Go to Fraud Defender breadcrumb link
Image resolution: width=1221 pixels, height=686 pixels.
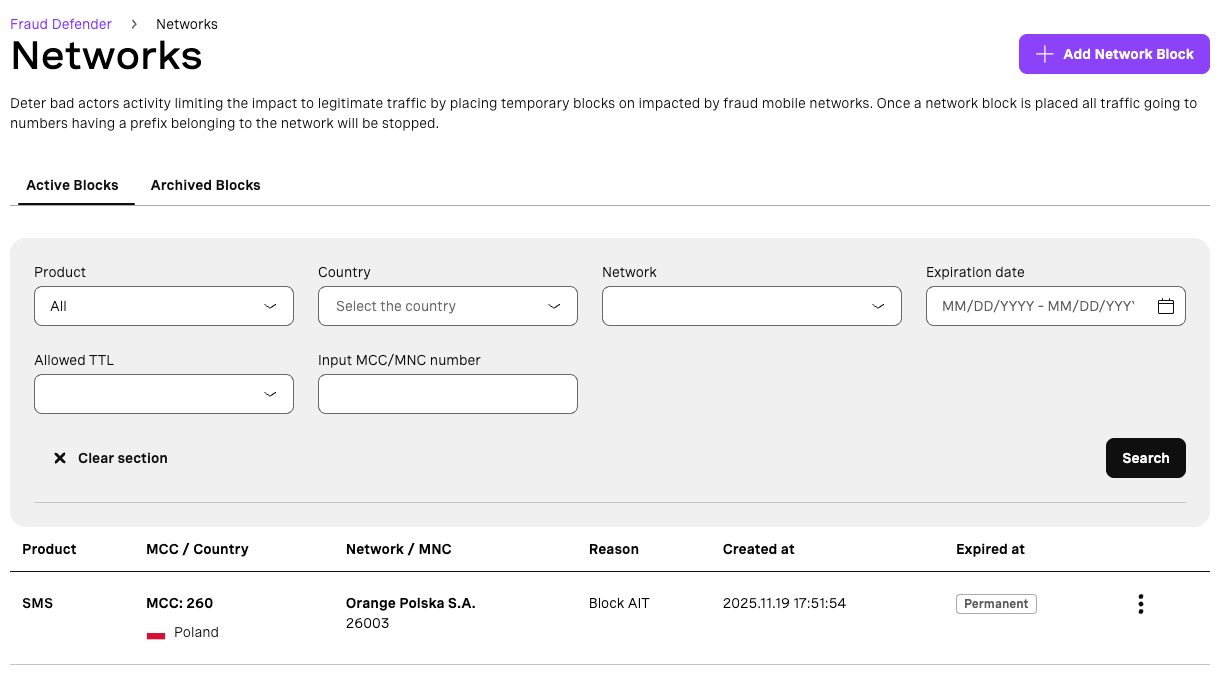[x=61, y=24]
